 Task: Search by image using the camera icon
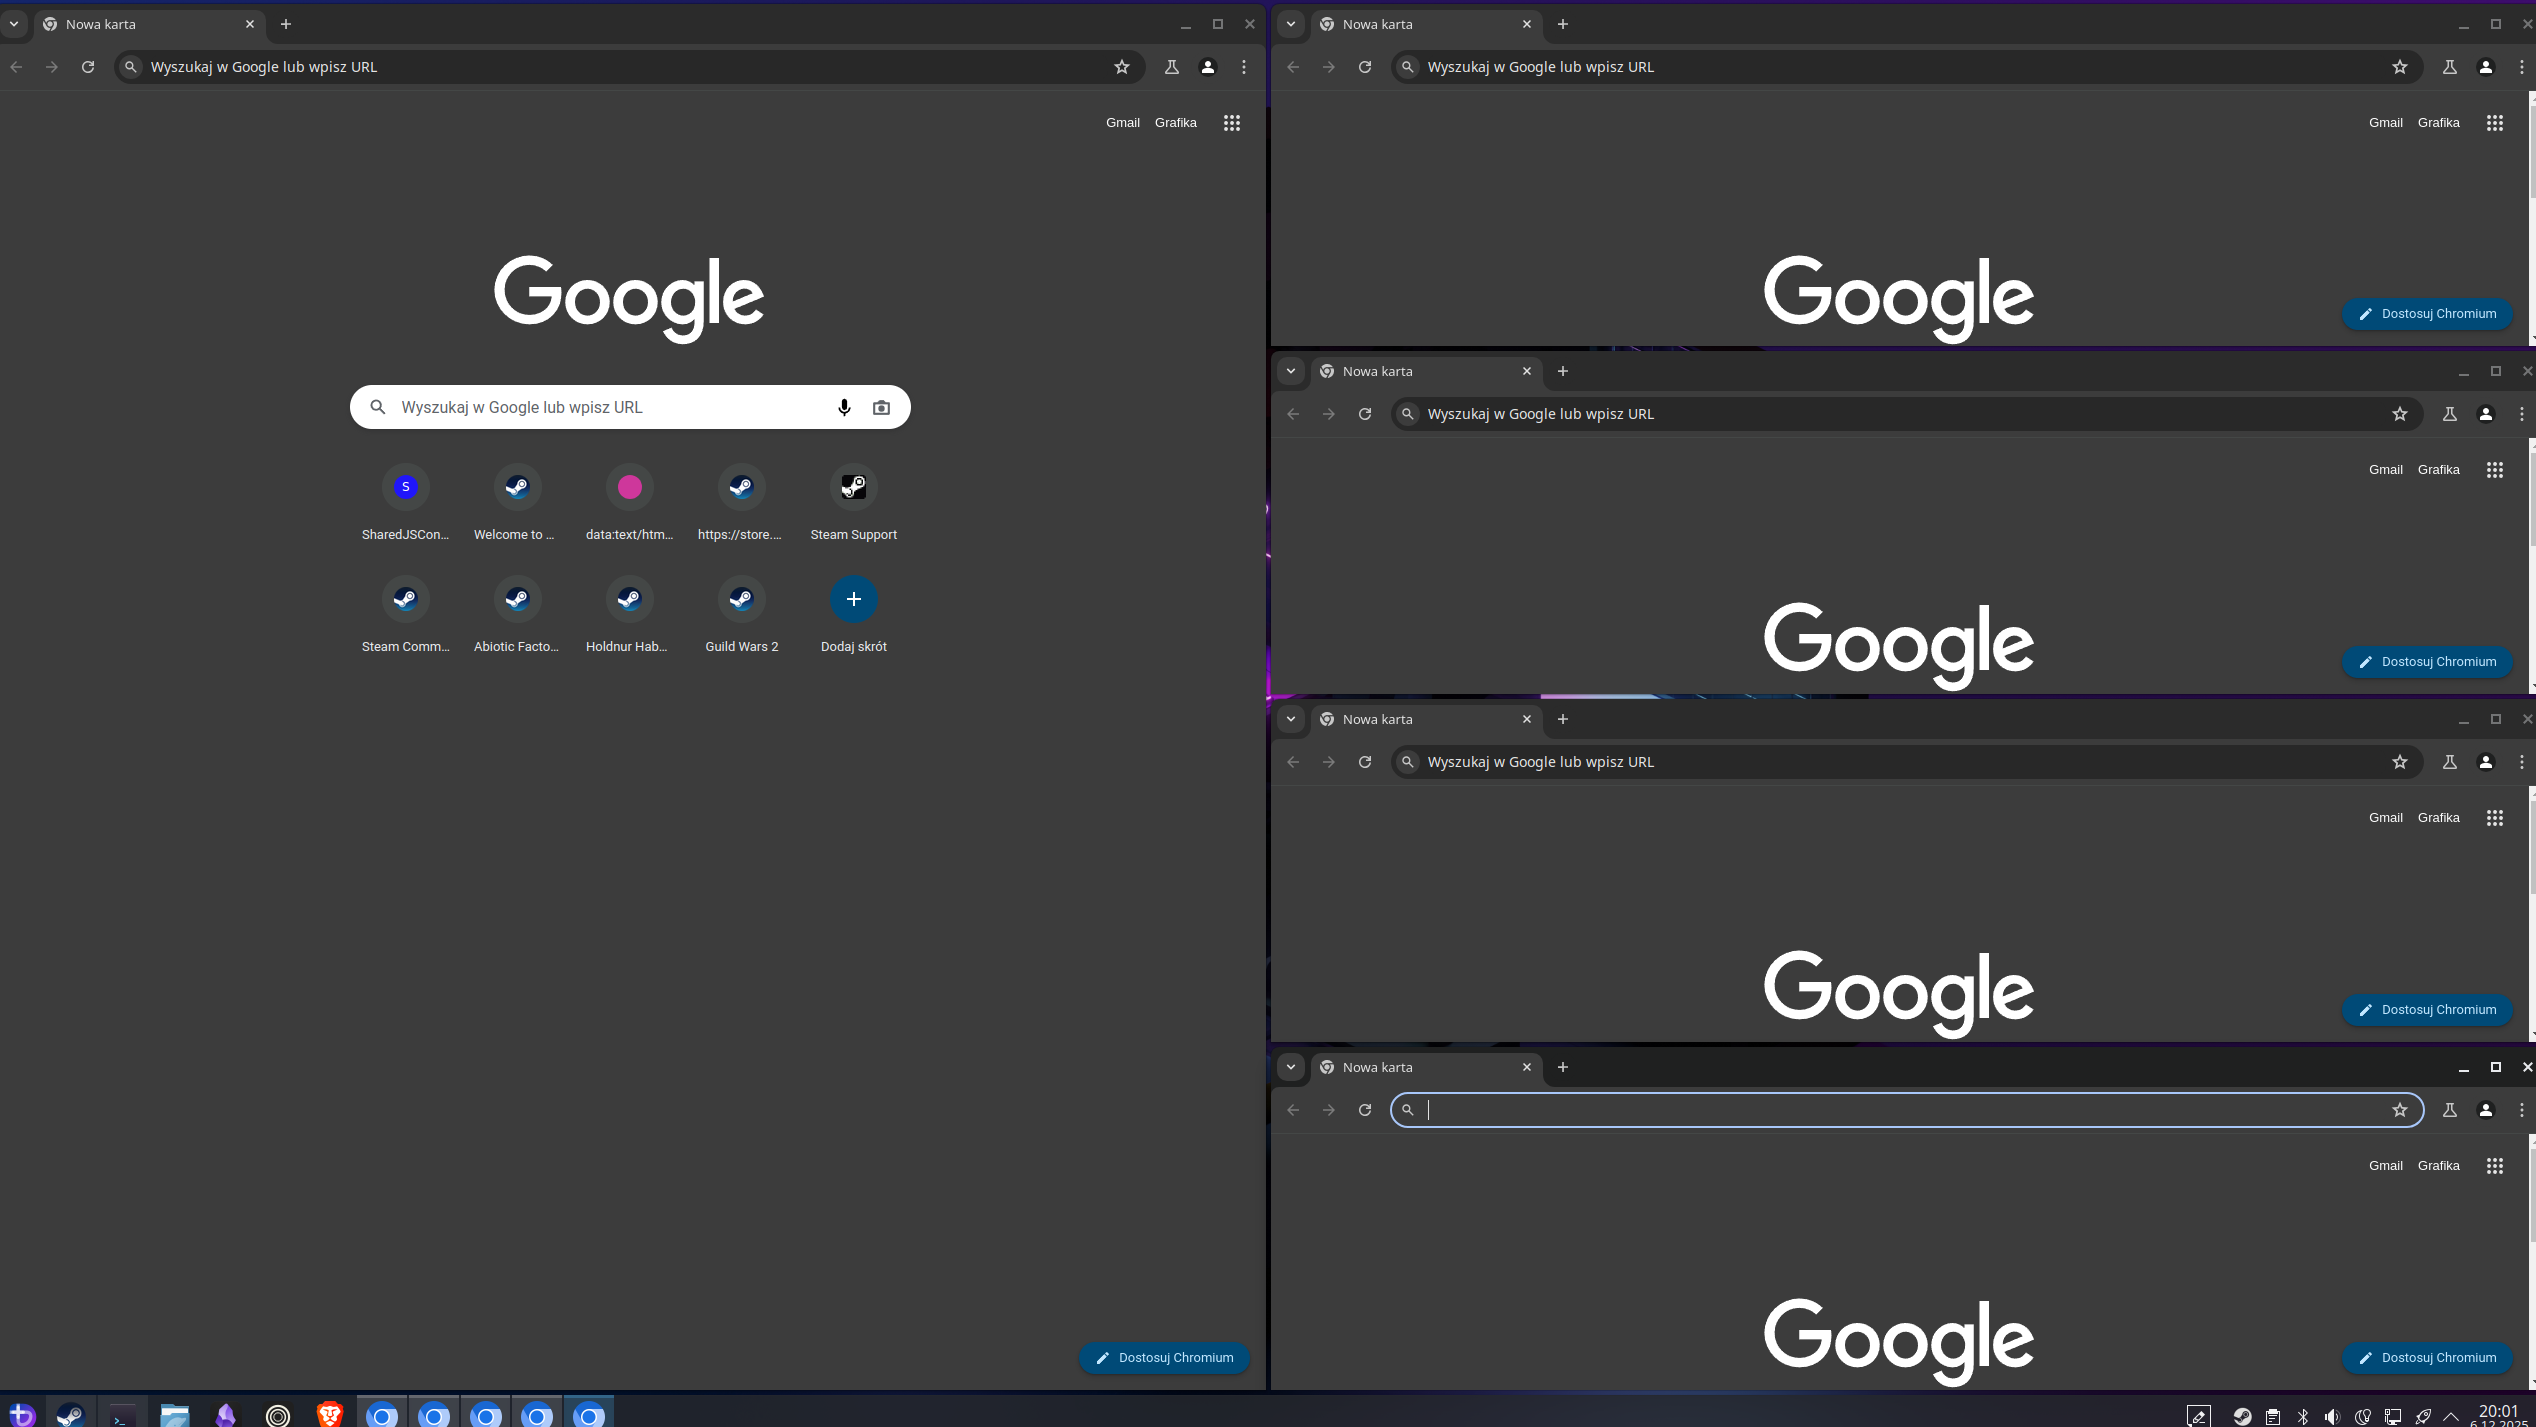(x=880, y=407)
